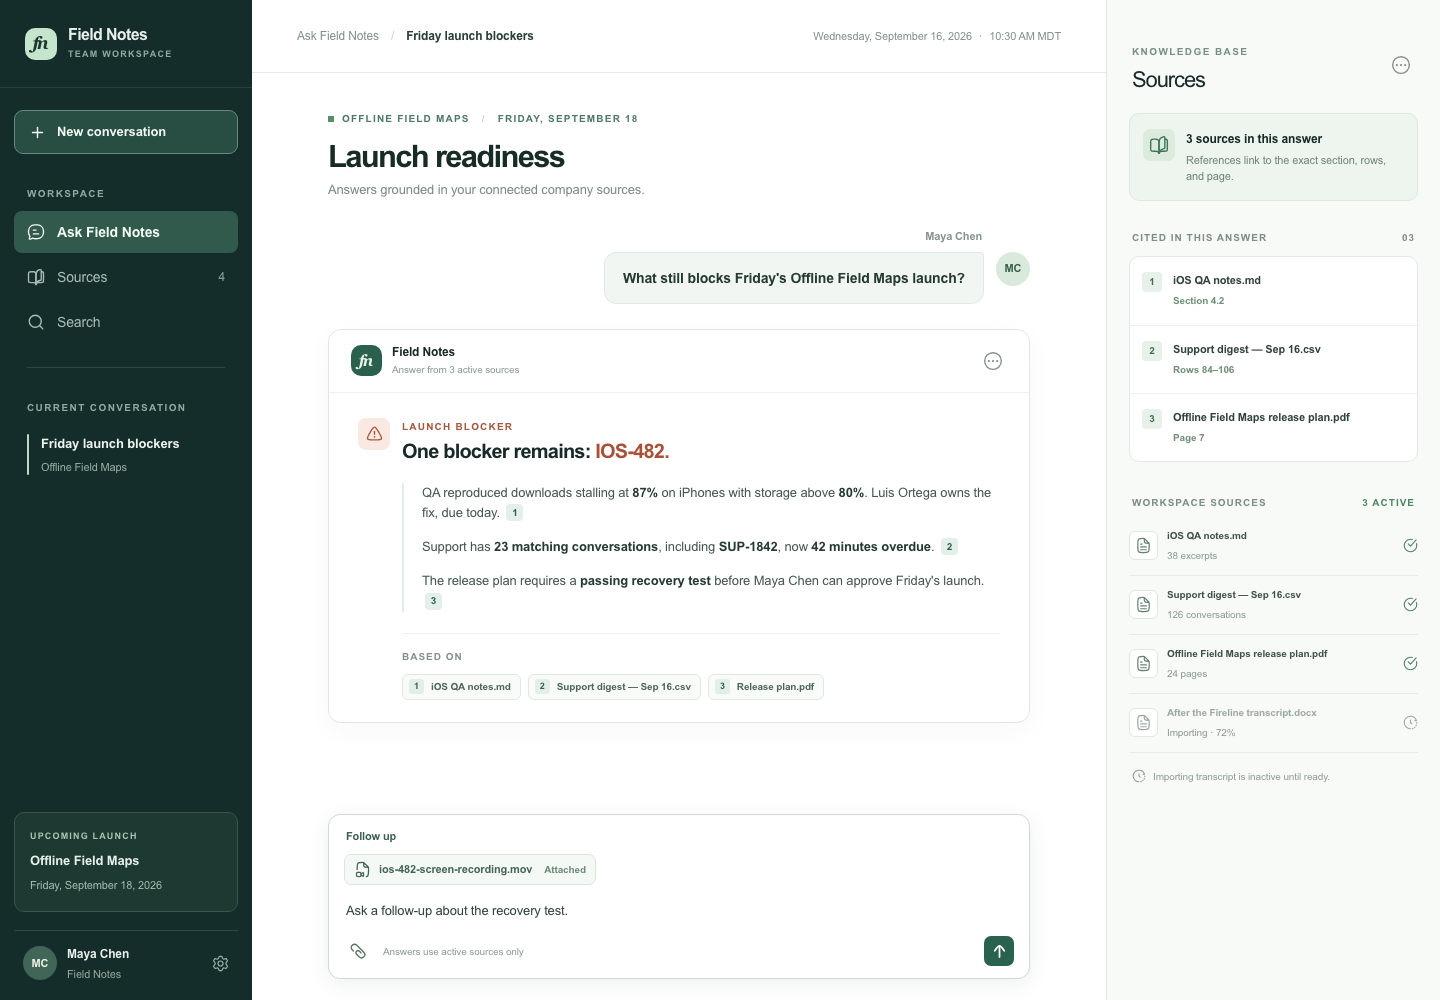1440x1000 pixels.
Task: Click the IOS-482 blocker ID in the heading
Action: pyautogui.click(x=632, y=452)
